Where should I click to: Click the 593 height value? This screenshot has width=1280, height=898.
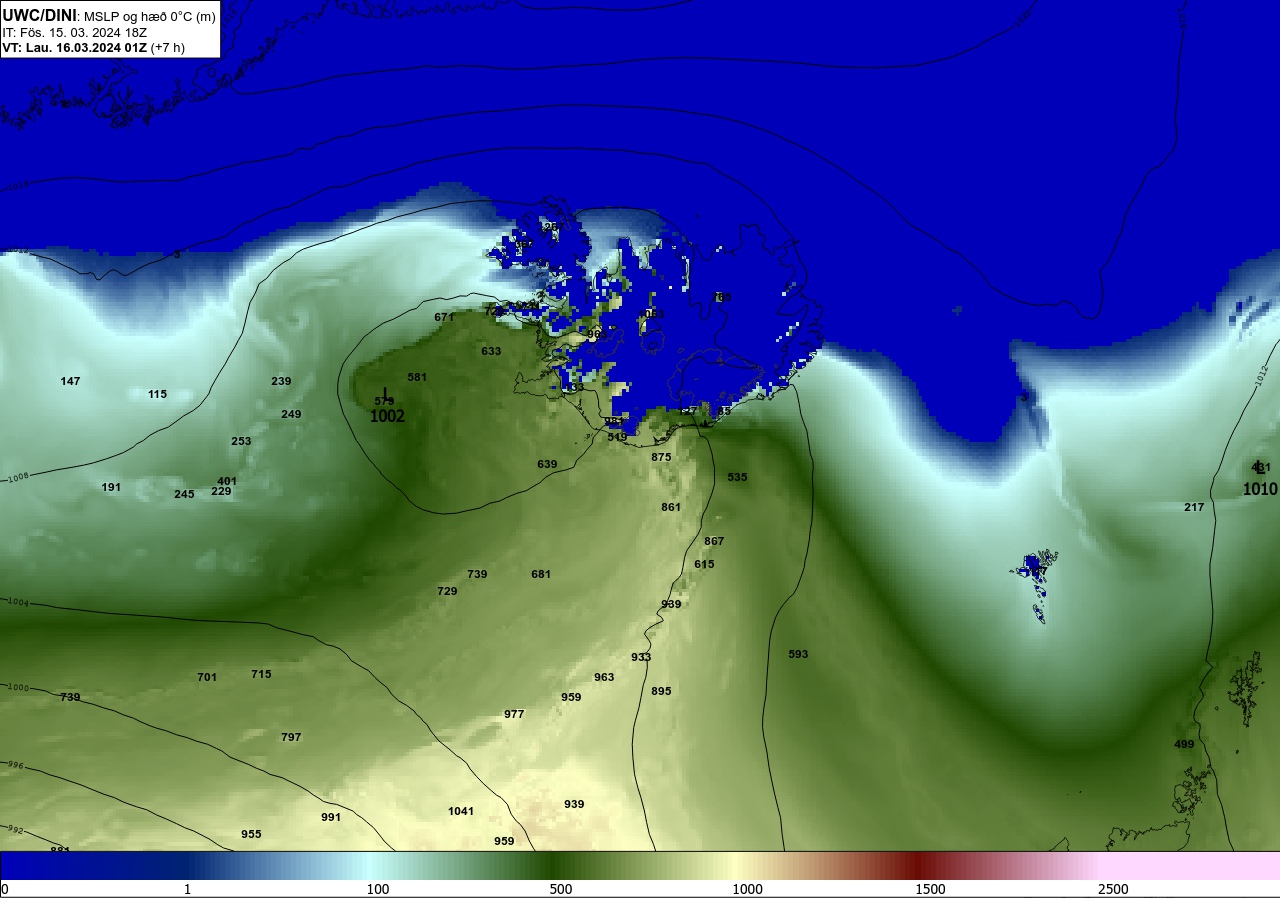798,654
